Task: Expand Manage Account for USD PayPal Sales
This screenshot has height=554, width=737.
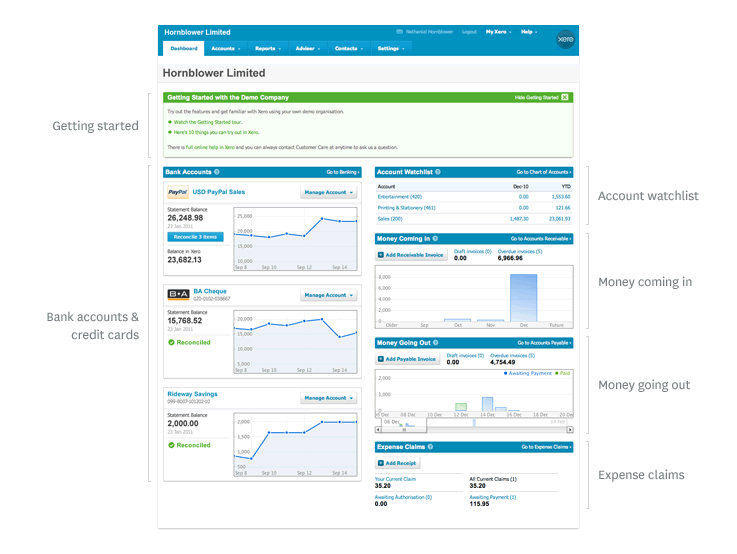Action: pyautogui.click(x=328, y=193)
